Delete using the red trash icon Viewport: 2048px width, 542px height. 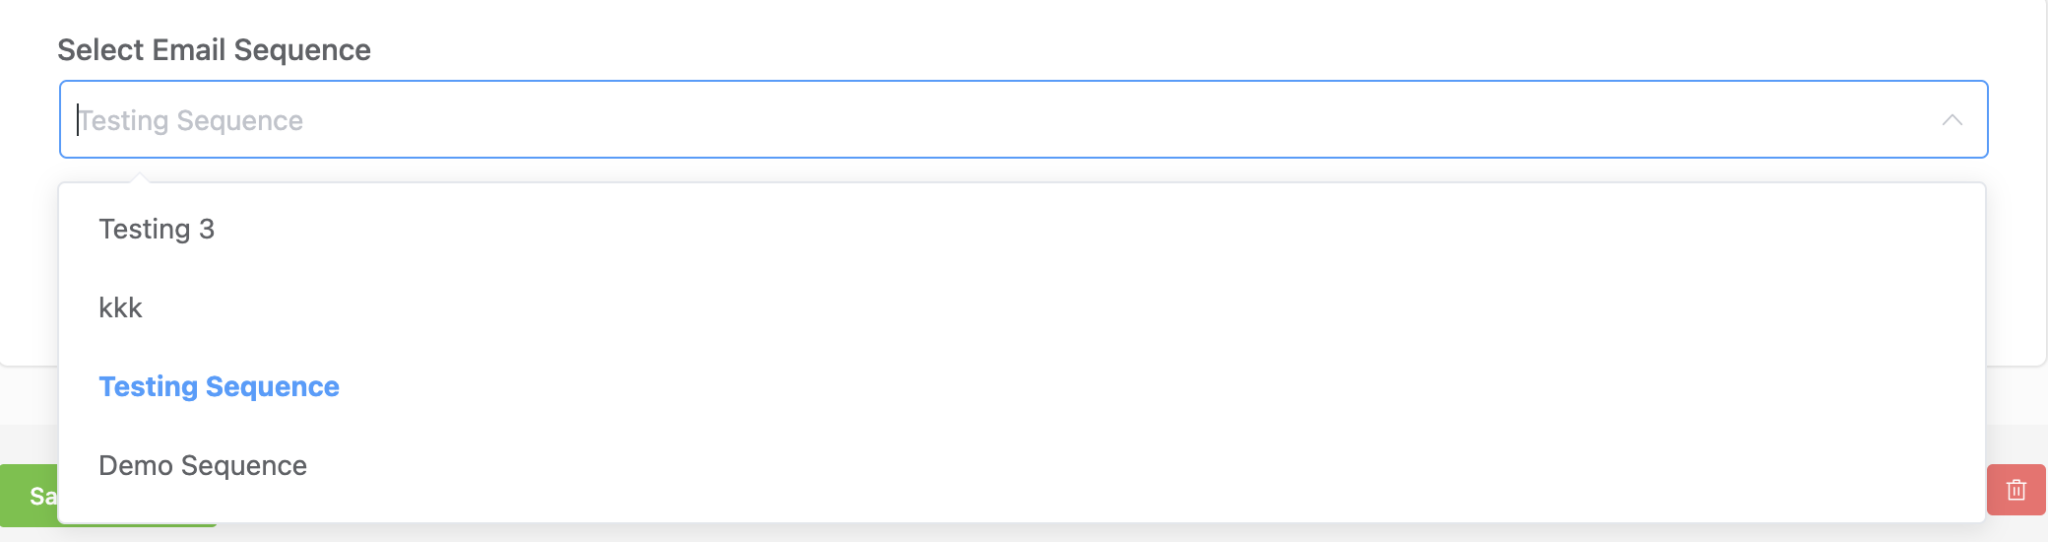coord(2015,490)
